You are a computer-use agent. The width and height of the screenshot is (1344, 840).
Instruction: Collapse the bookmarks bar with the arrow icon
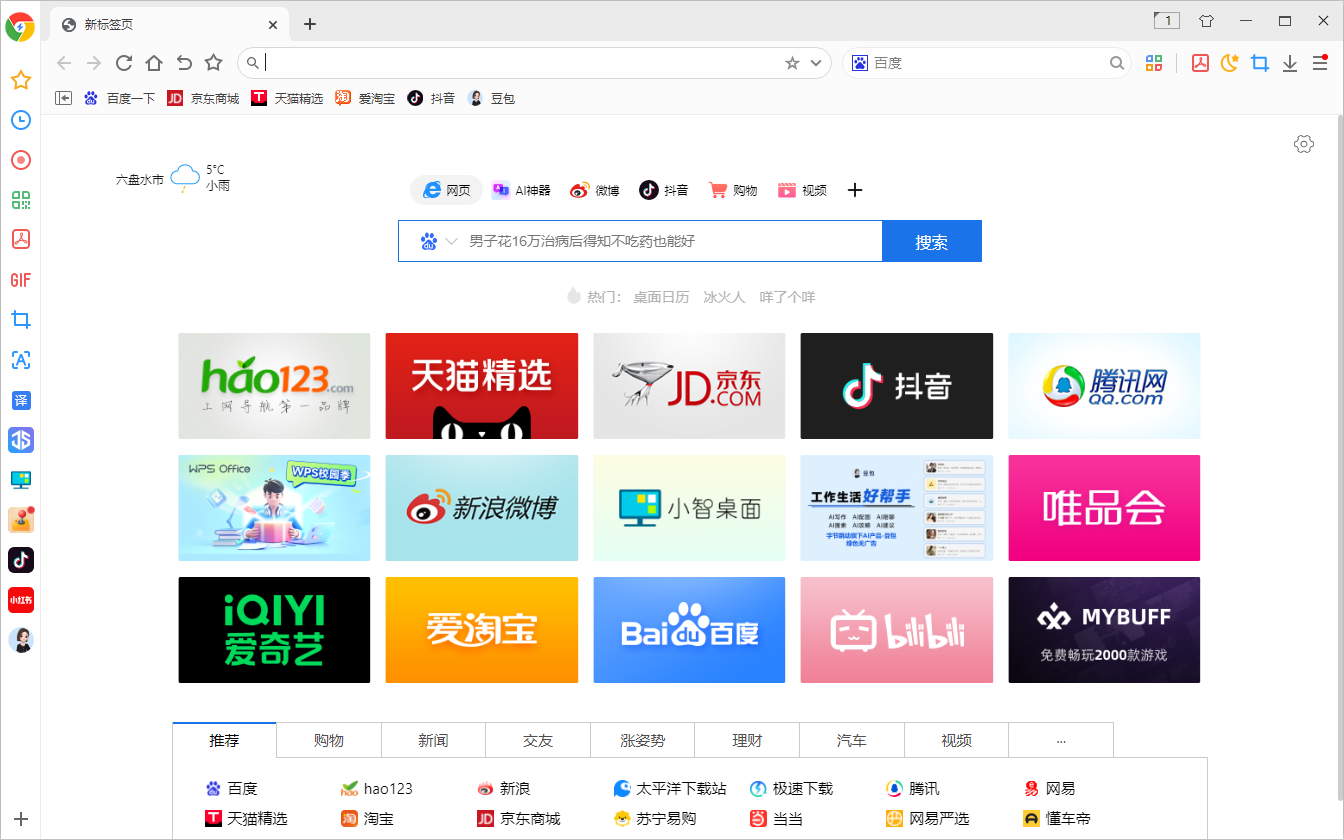pos(63,97)
